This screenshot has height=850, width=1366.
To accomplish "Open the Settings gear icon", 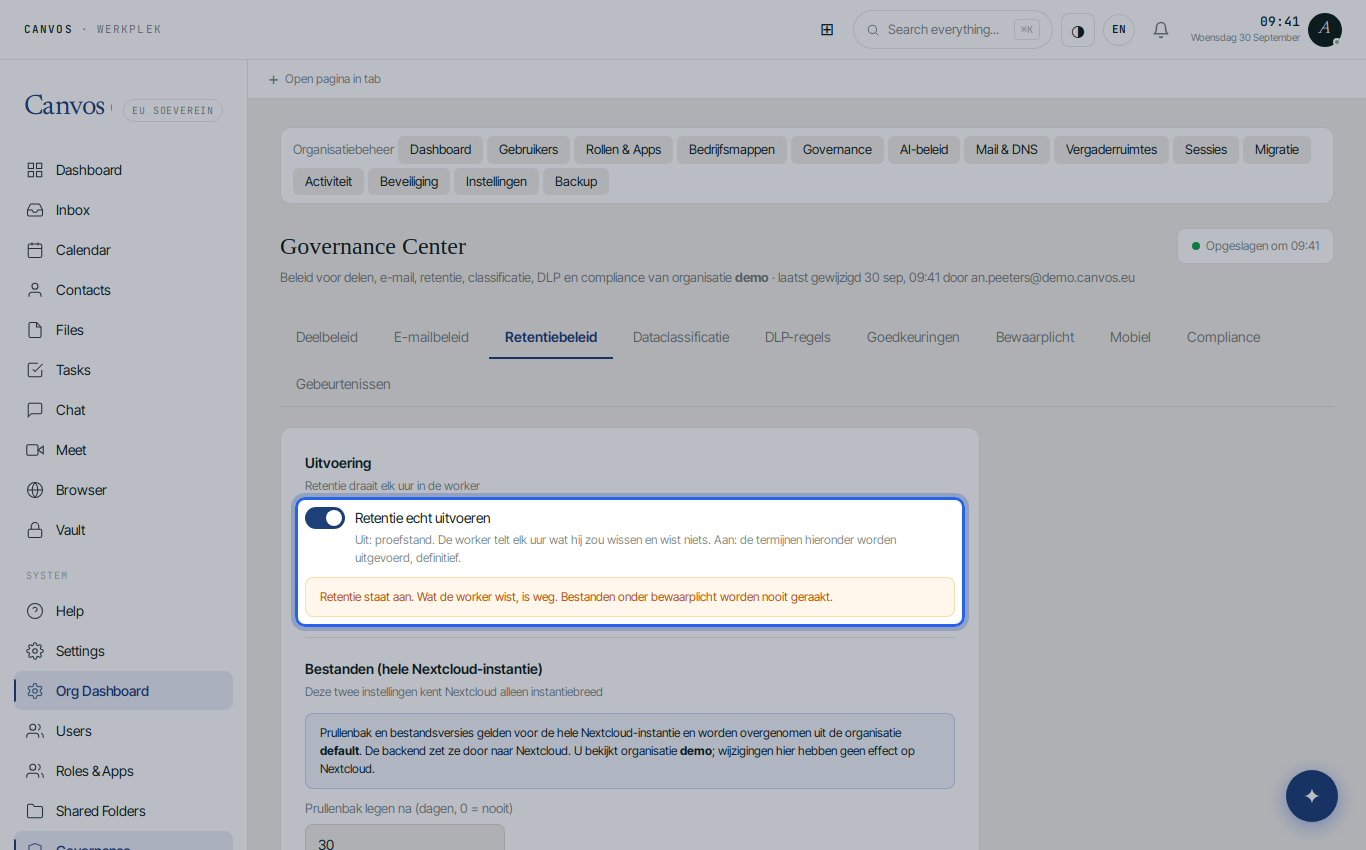I will pos(35,651).
